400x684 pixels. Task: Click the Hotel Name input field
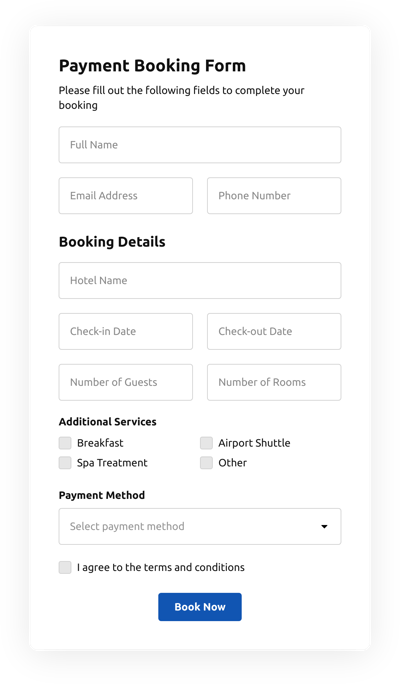[x=200, y=280]
